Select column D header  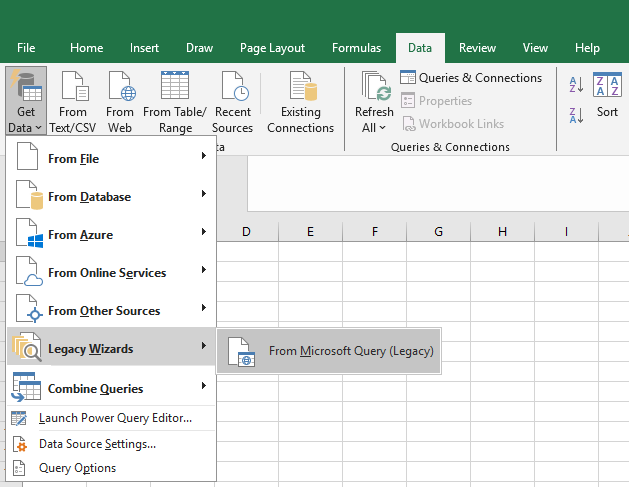point(246,232)
